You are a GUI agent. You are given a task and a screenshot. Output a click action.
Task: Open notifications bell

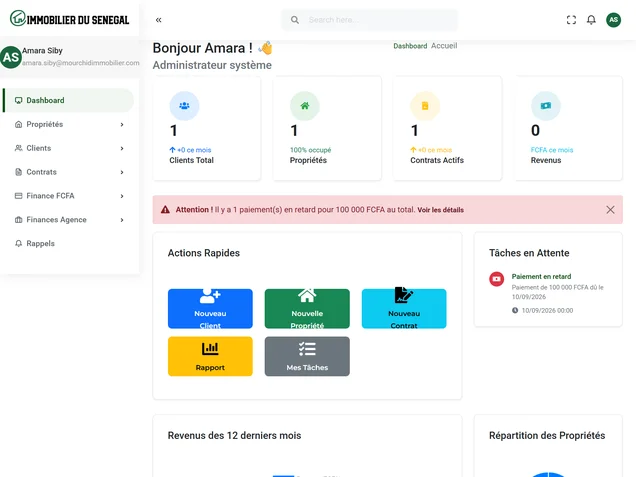coord(591,20)
